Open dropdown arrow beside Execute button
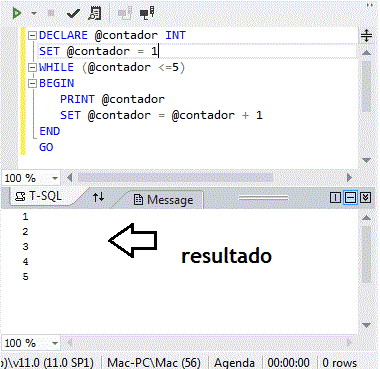380x369 pixels. (34, 14)
